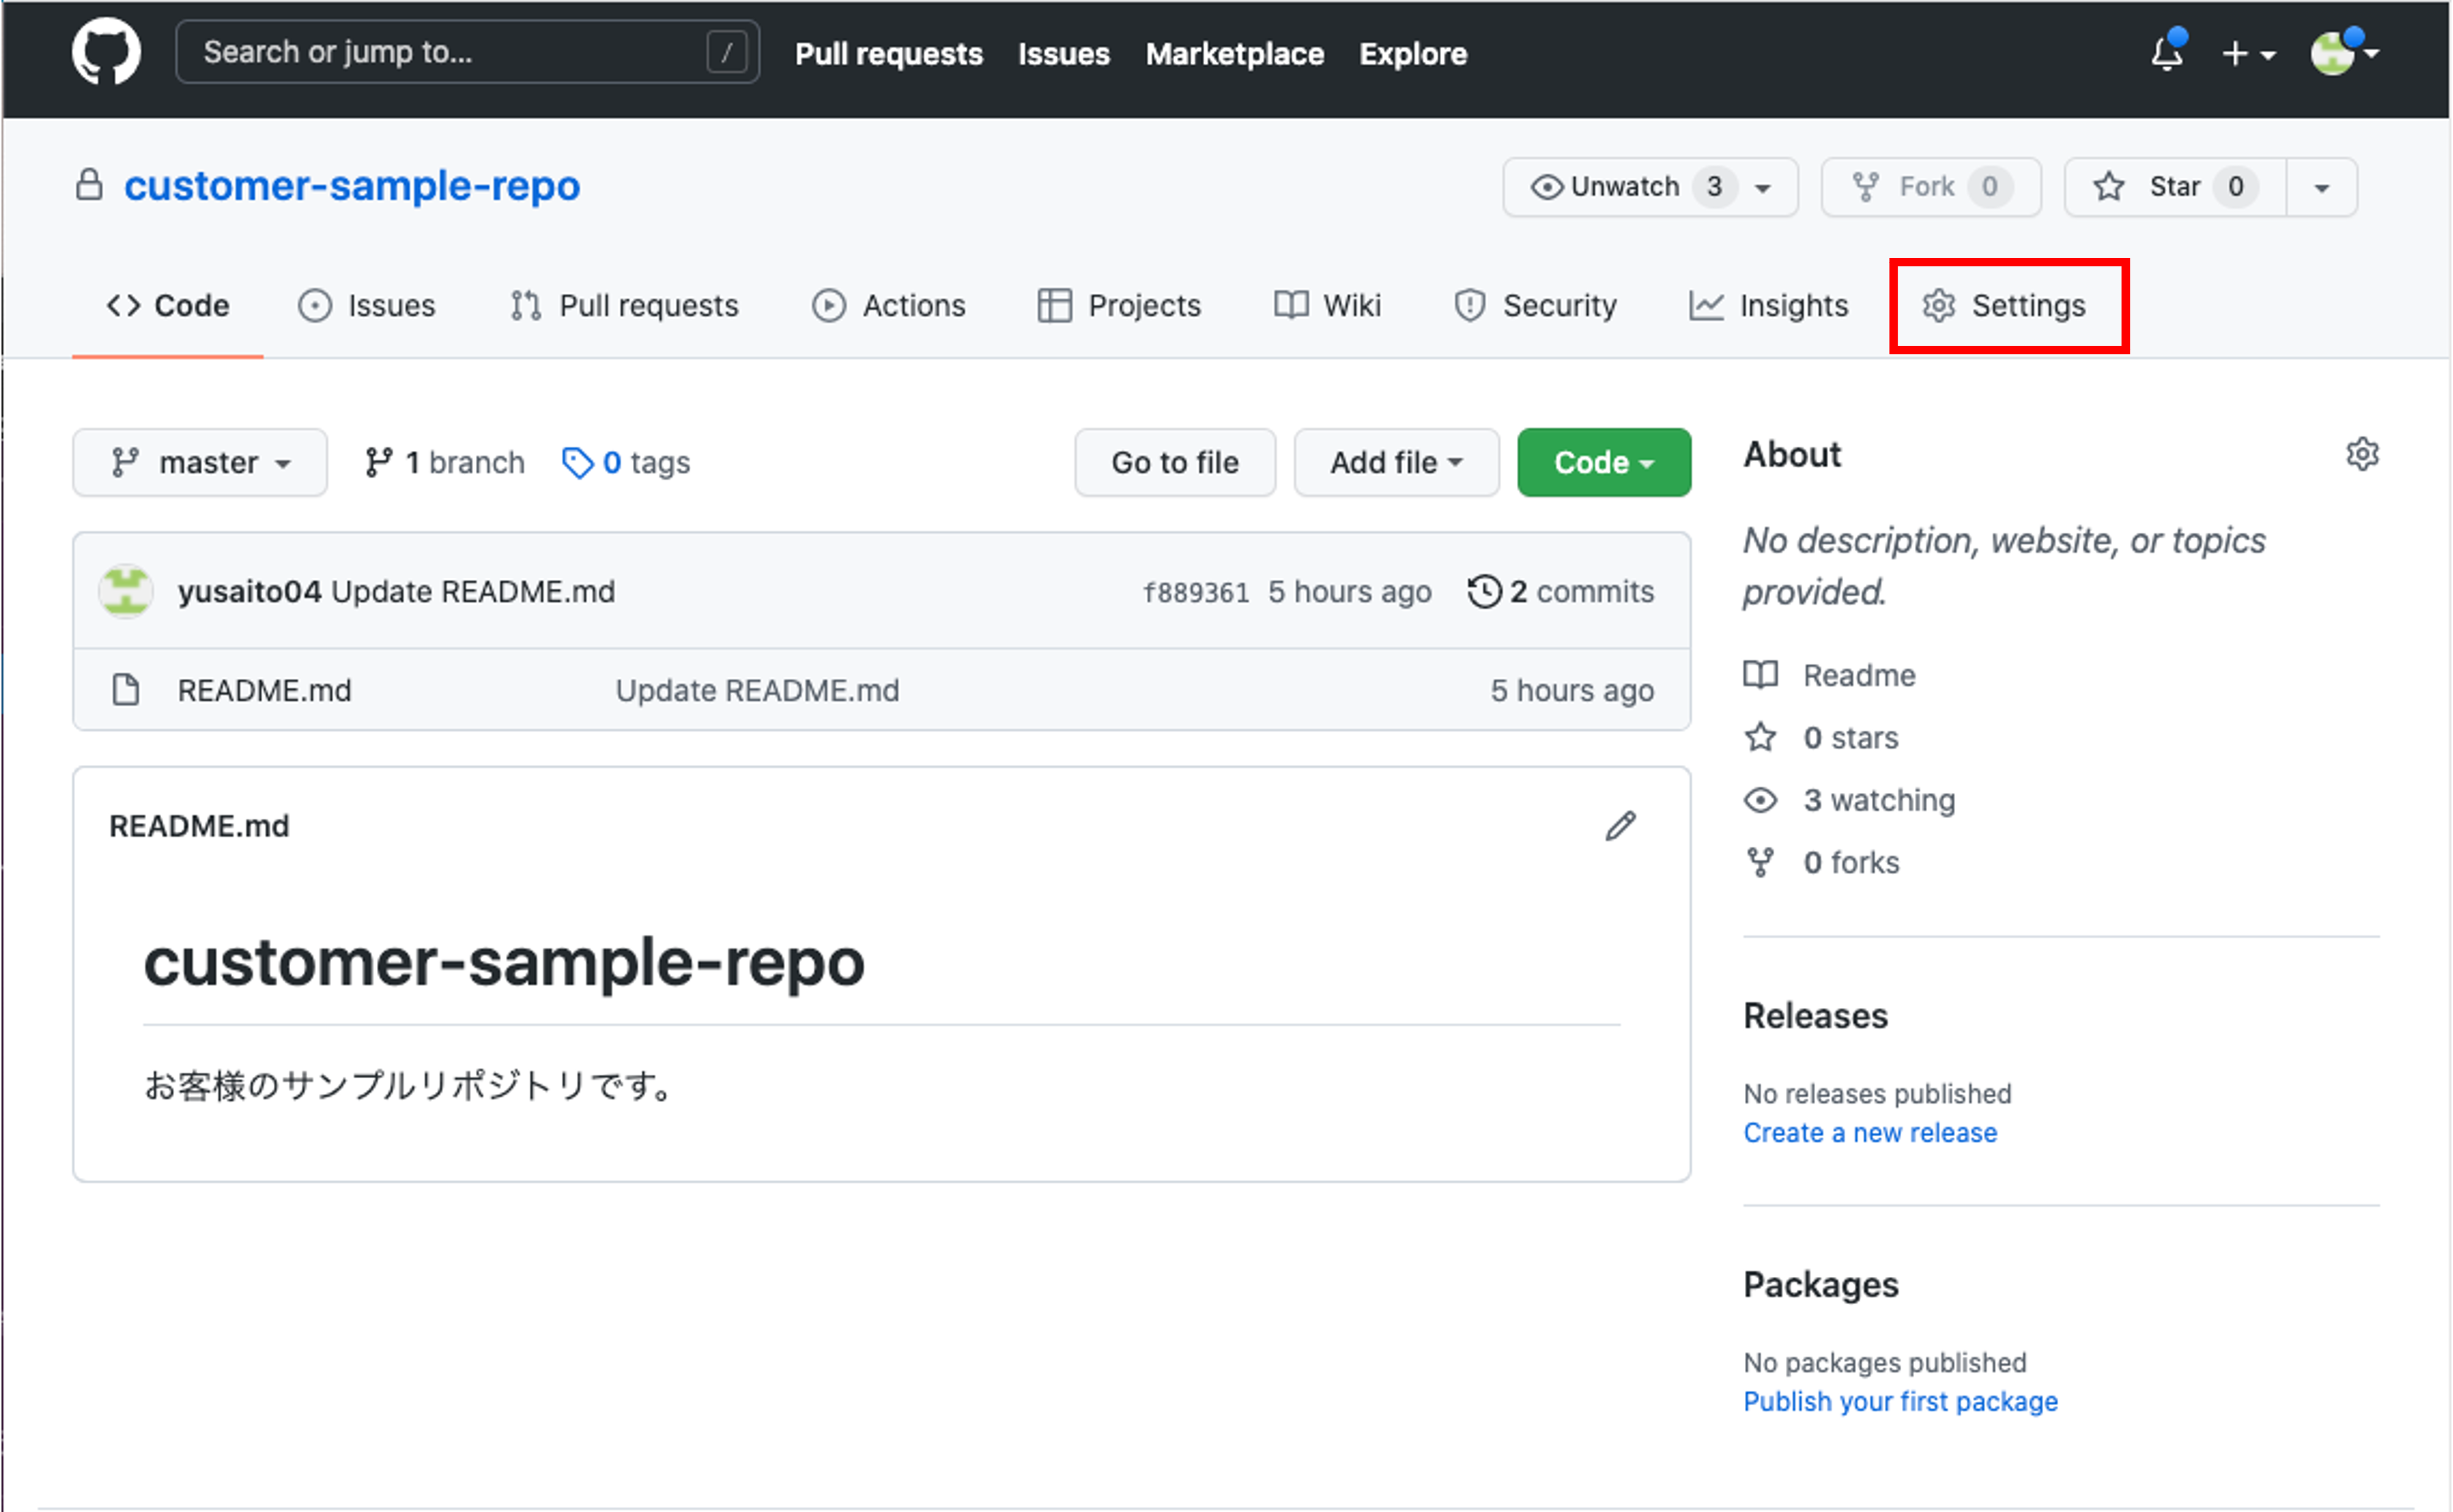The width and height of the screenshot is (2453, 1512).
Task: Click the fork icon beside 0 forks
Action: [x=1760, y=862]
